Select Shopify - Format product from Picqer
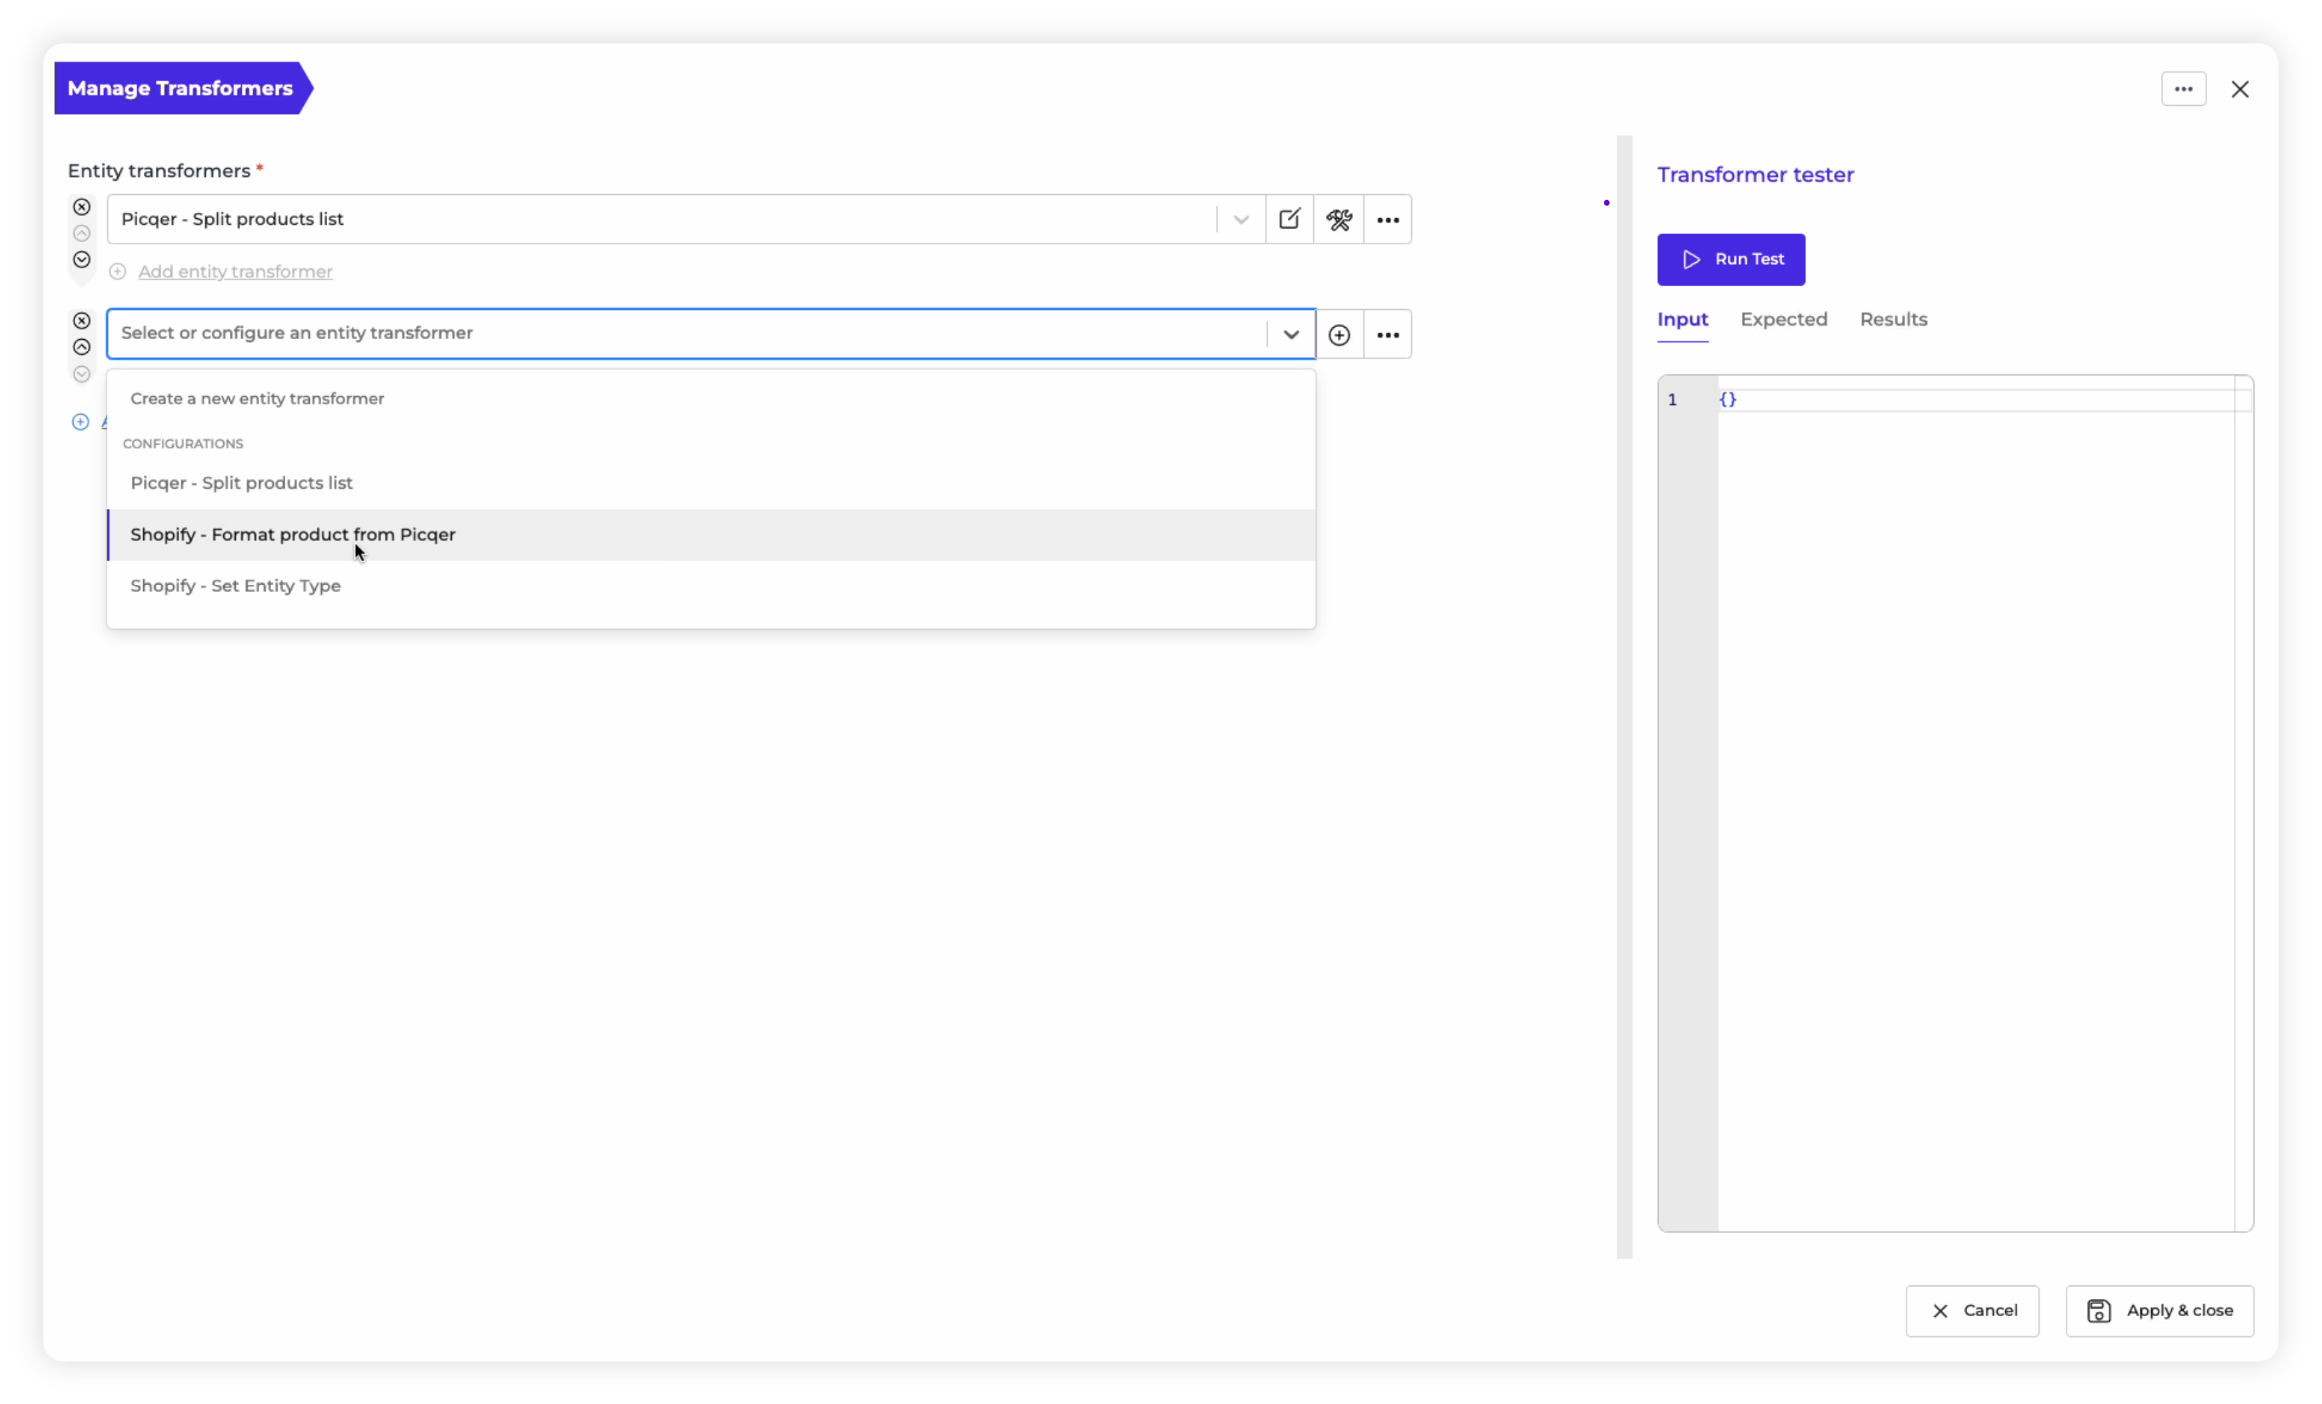Viewport: 2322px width, 1404px height. [711, 534]
